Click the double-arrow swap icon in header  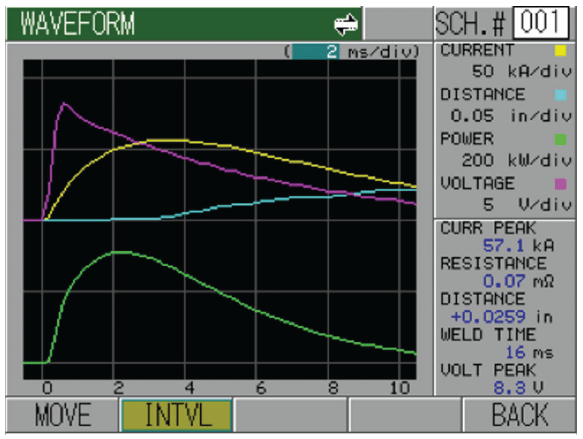click(346, 24)
